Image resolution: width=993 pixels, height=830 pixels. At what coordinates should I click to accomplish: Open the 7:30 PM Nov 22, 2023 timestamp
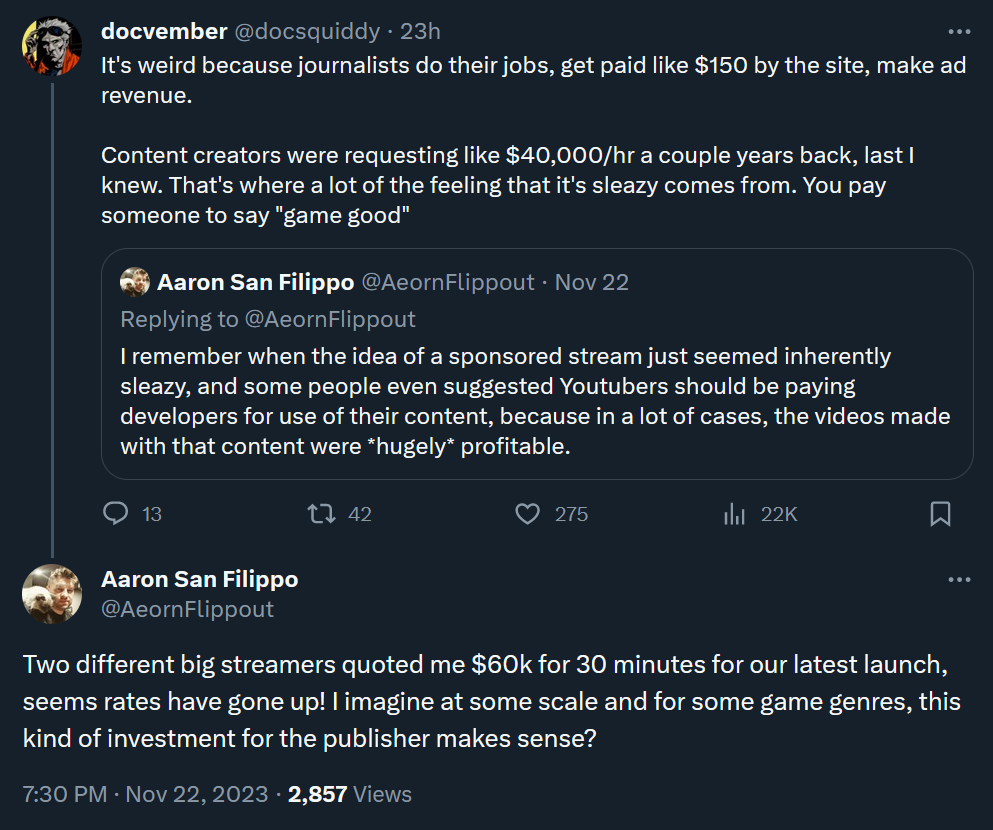tap(146, 794)
